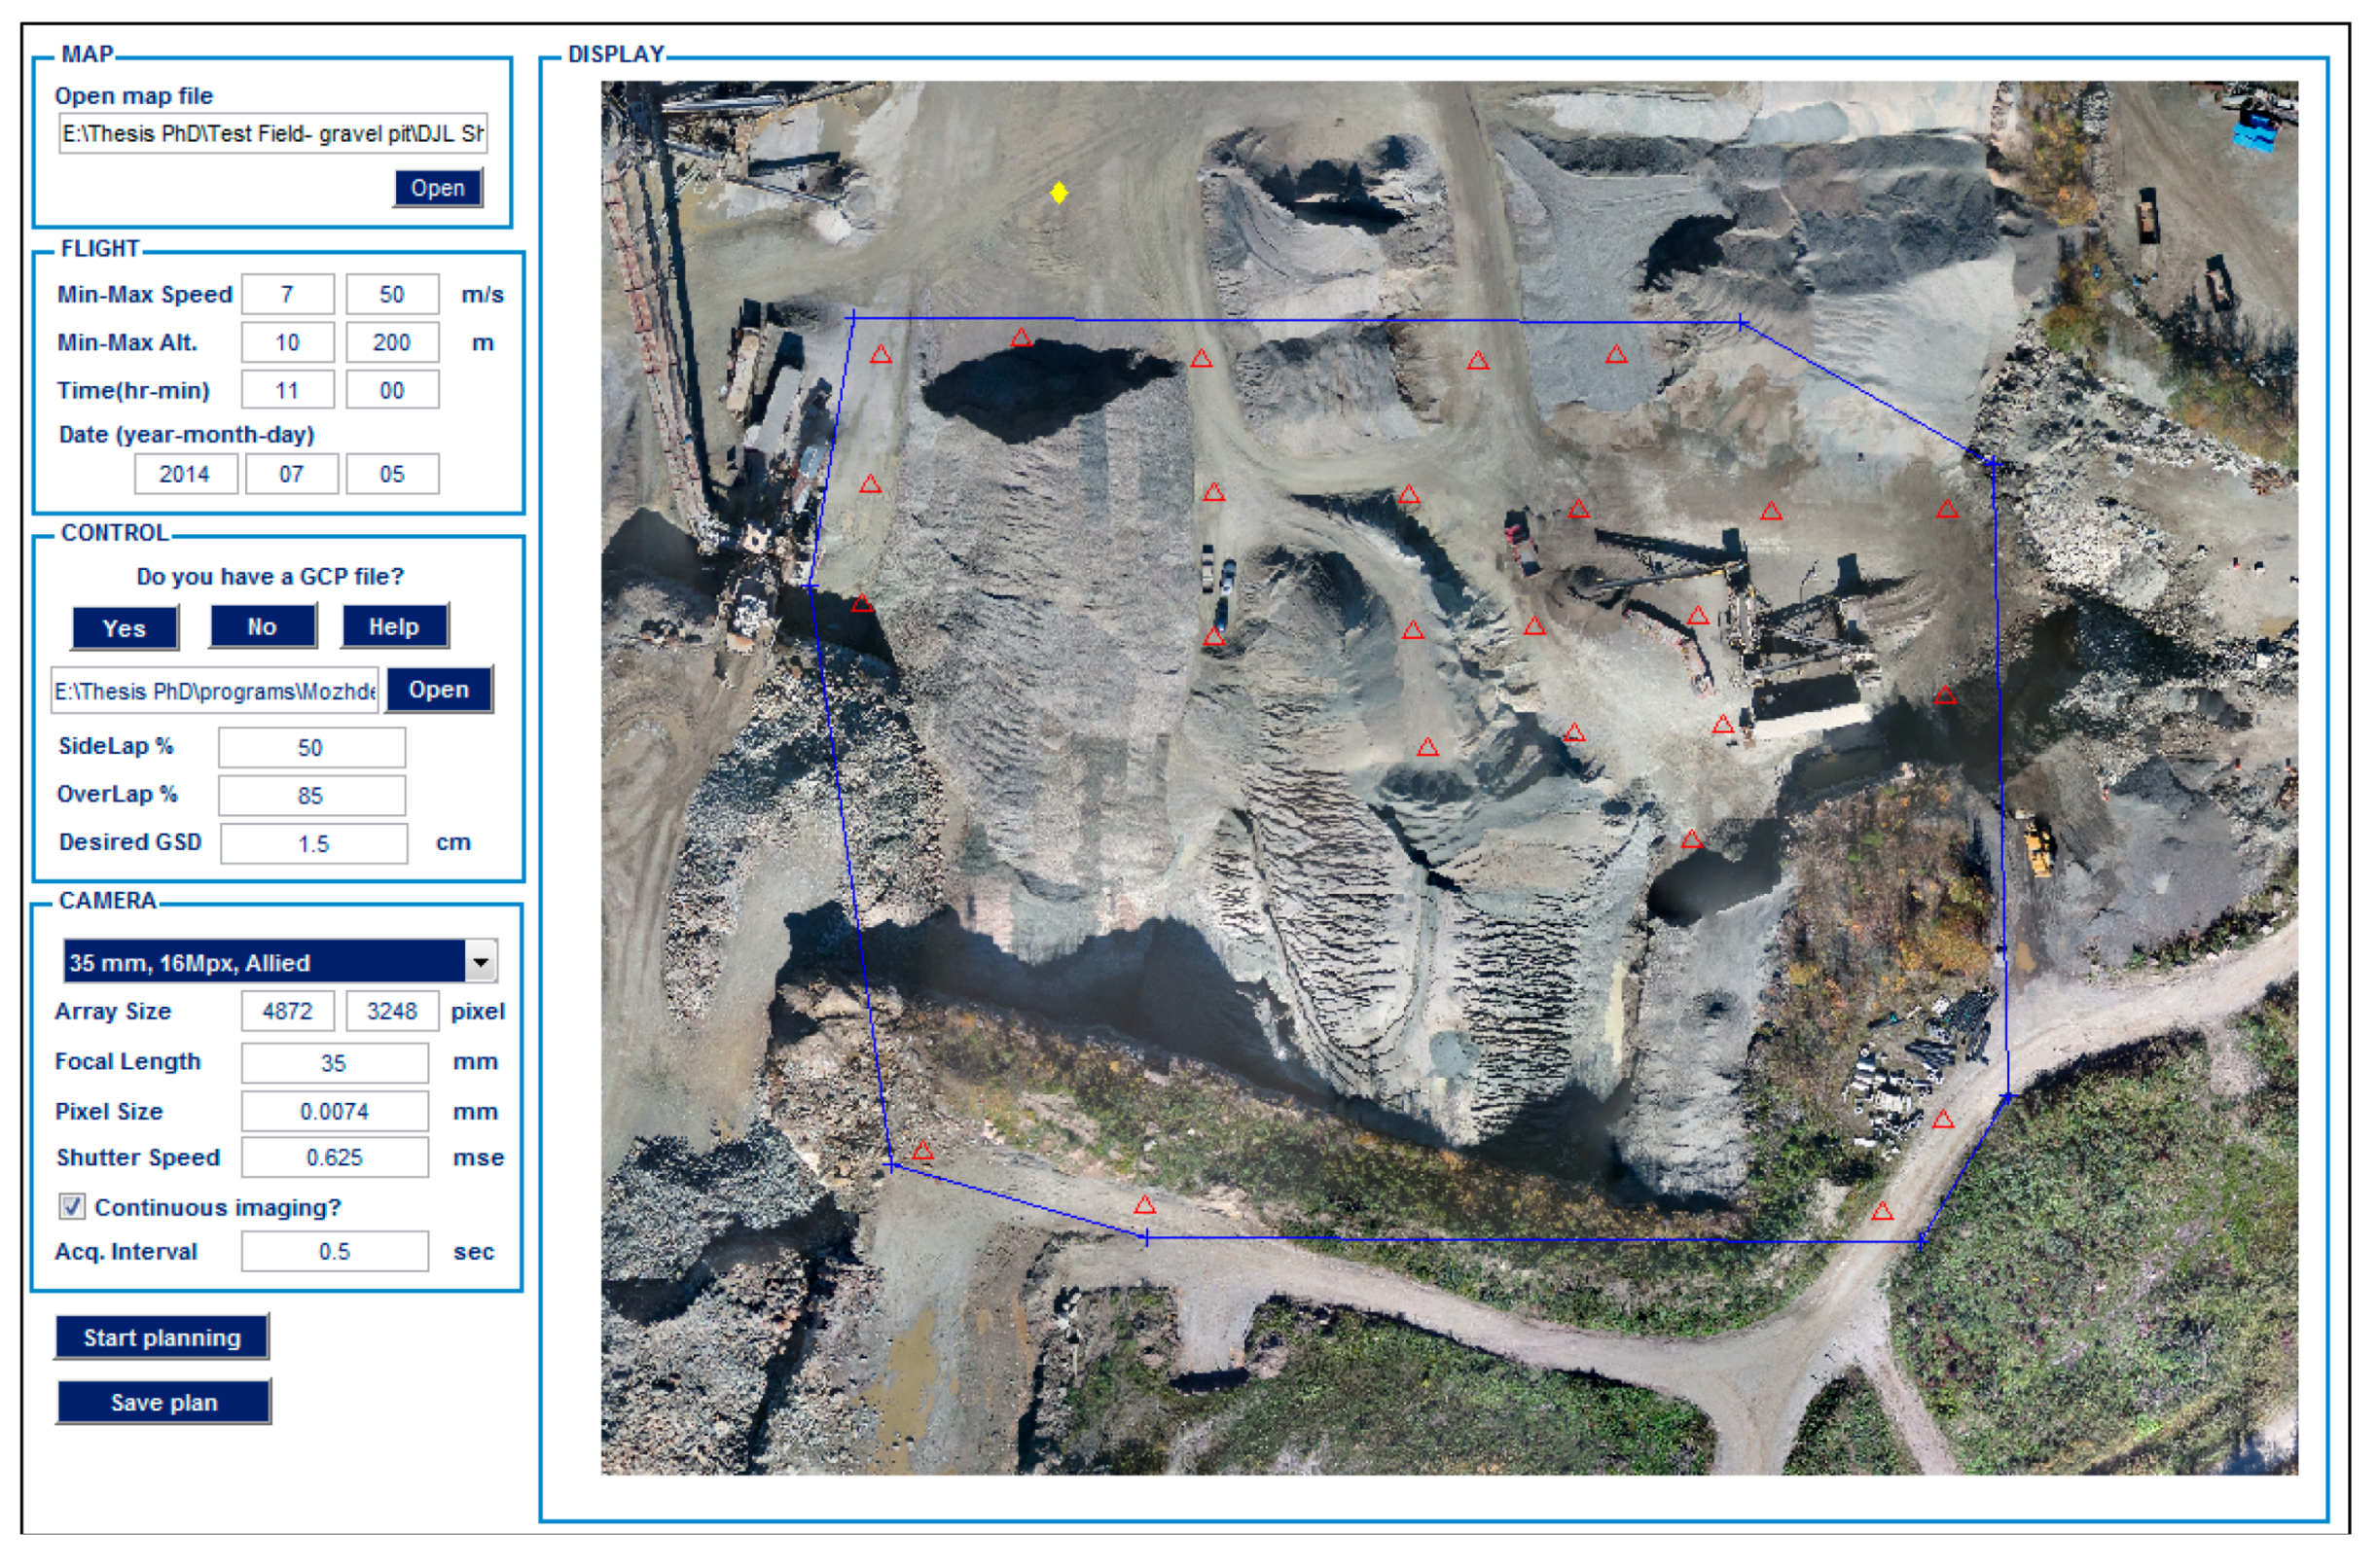Screen dimensions: 2377x1568
Task: Open the camera model dropdown arrow
Action: (481, 963)
